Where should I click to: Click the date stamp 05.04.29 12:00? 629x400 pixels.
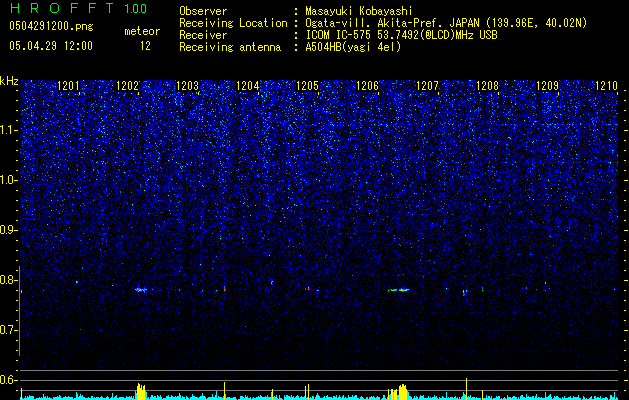51,46
